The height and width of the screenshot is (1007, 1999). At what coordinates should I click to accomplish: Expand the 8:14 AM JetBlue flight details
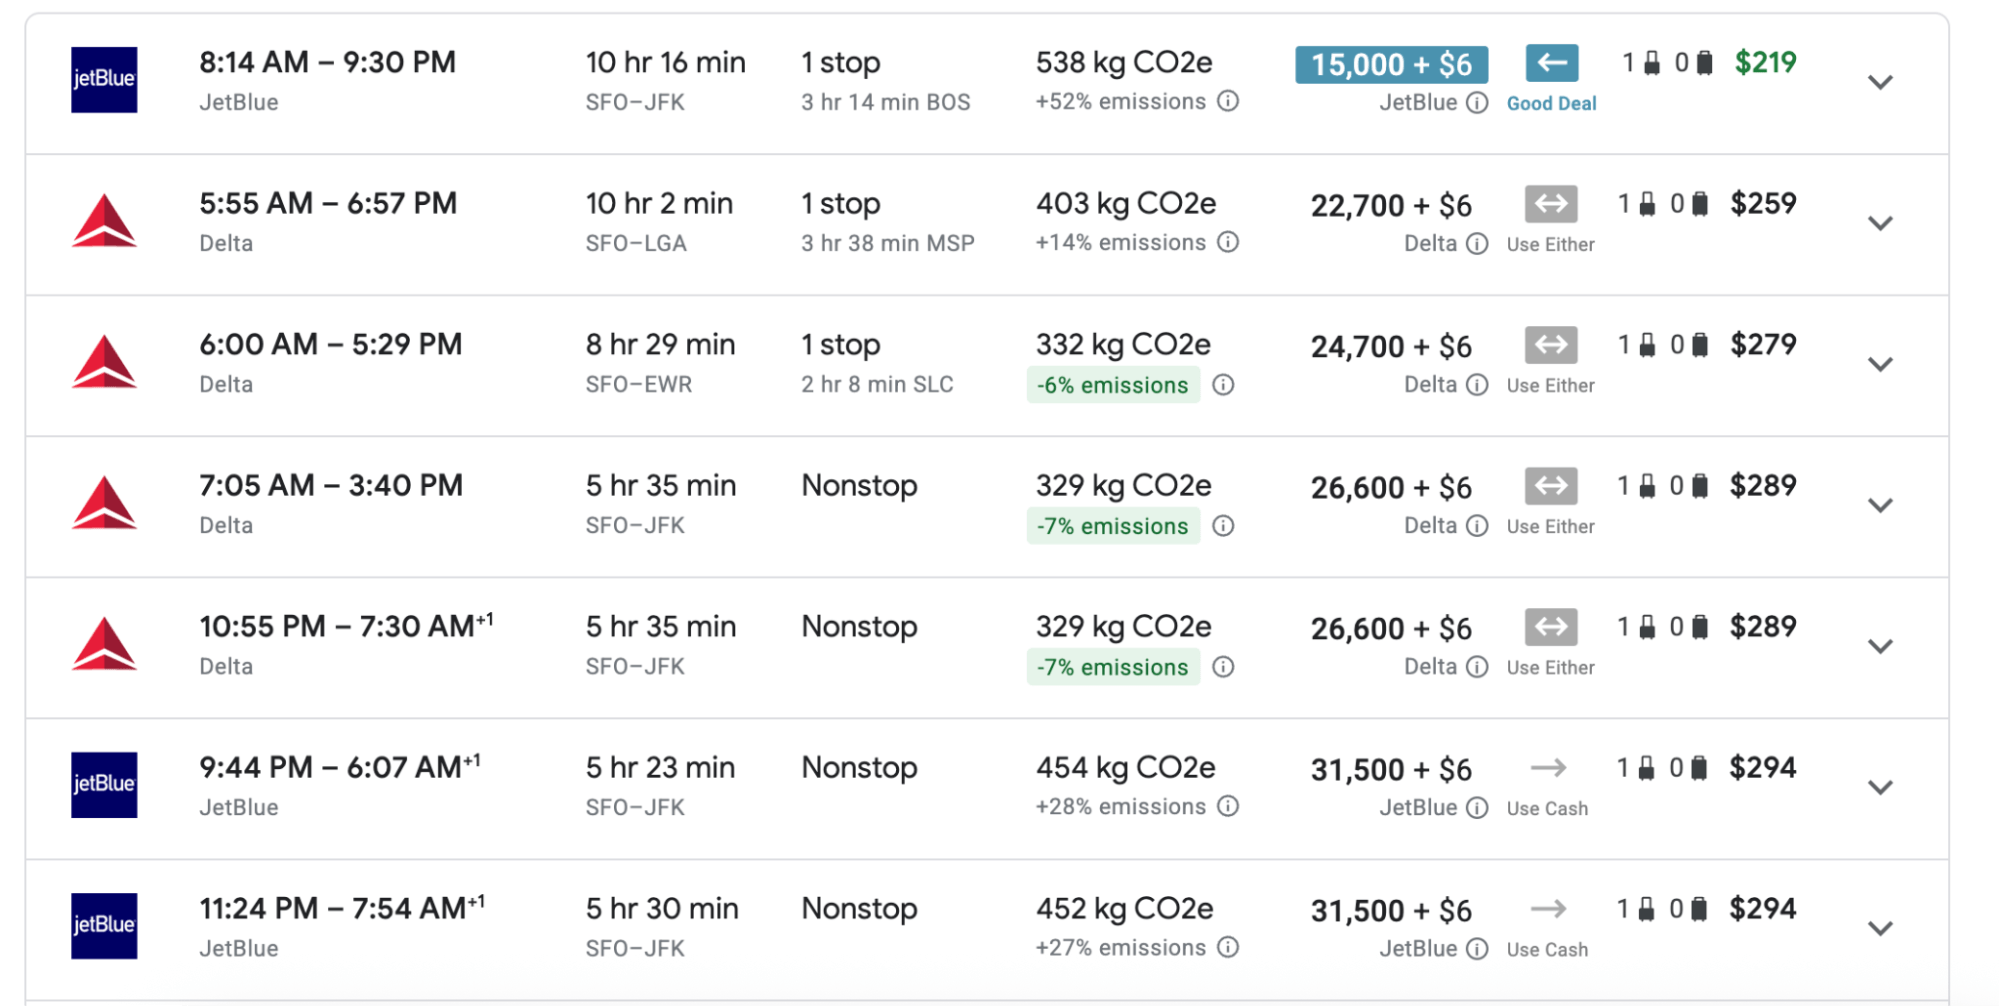coord(1880,82)
